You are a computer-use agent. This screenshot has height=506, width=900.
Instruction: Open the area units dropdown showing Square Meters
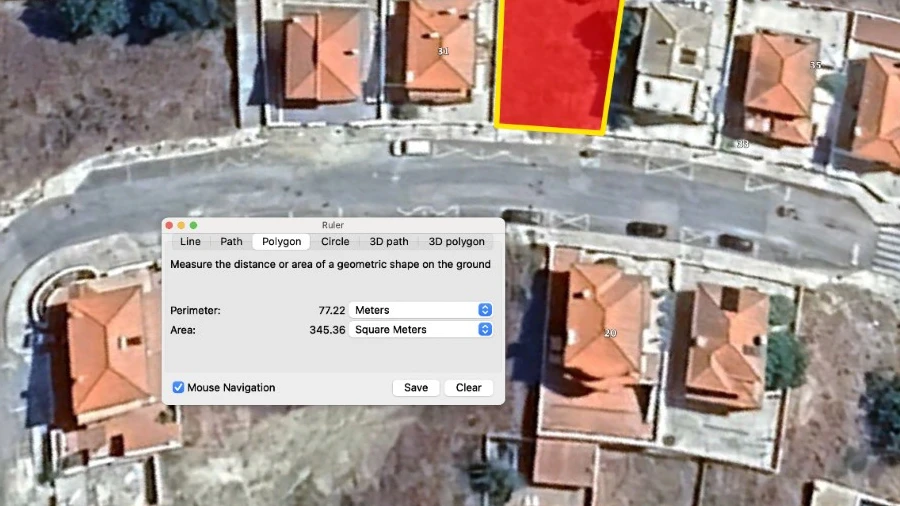(421, 329)
